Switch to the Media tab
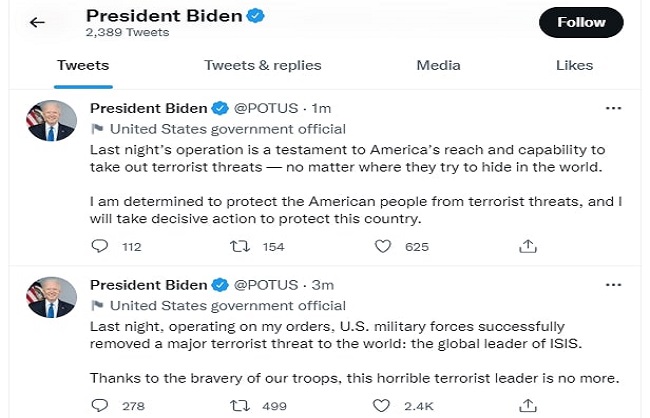The width and height of the screenshot is (650, 418). [438, 66]
